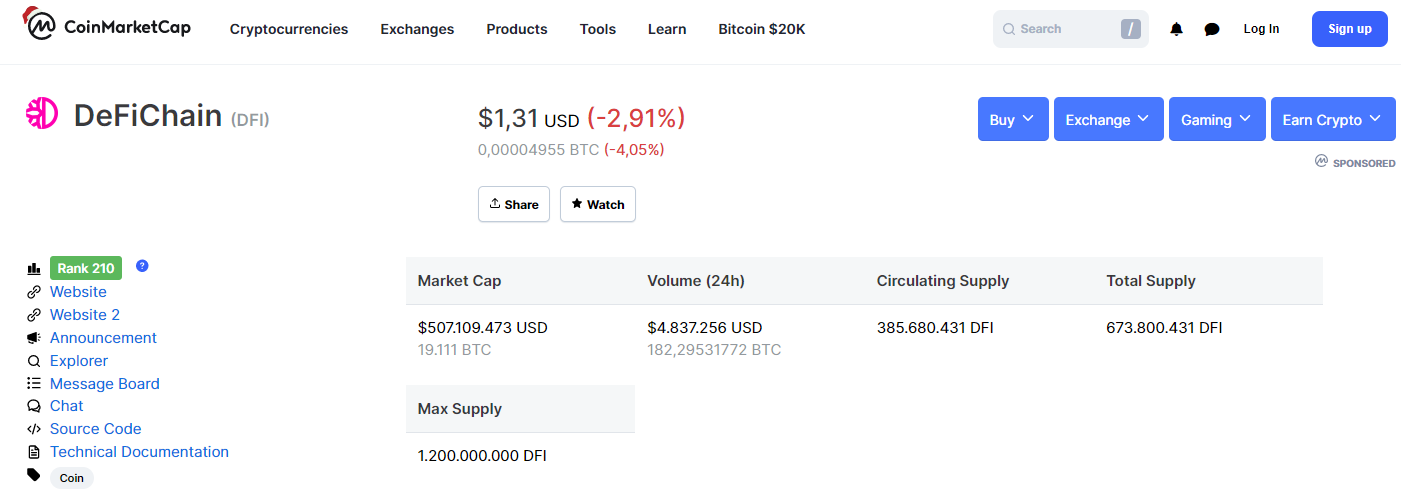Viewport: 1401px width, 489px height.
Task: Click the DeFiChain pink coin logo
Action: [x=42, y=114]
